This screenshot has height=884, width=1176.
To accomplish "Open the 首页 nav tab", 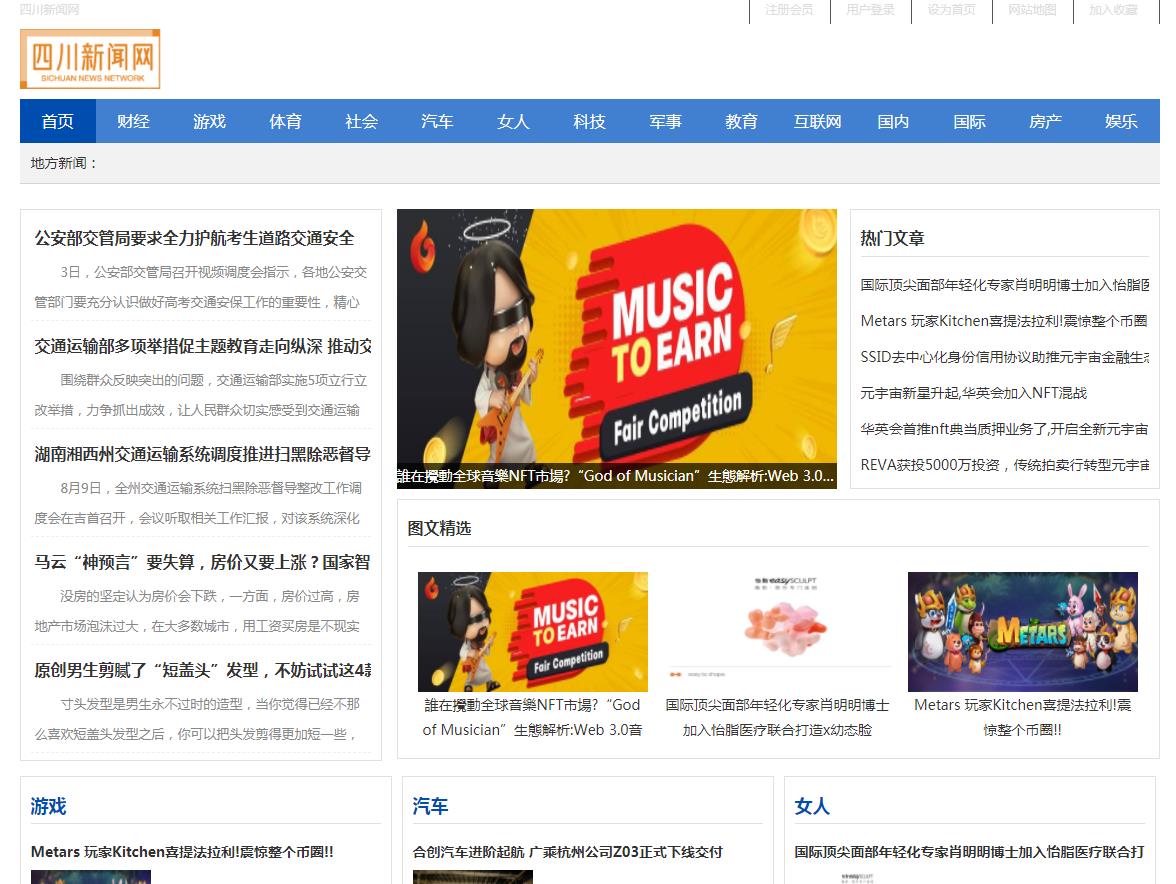I will click(x=58, y=121).
